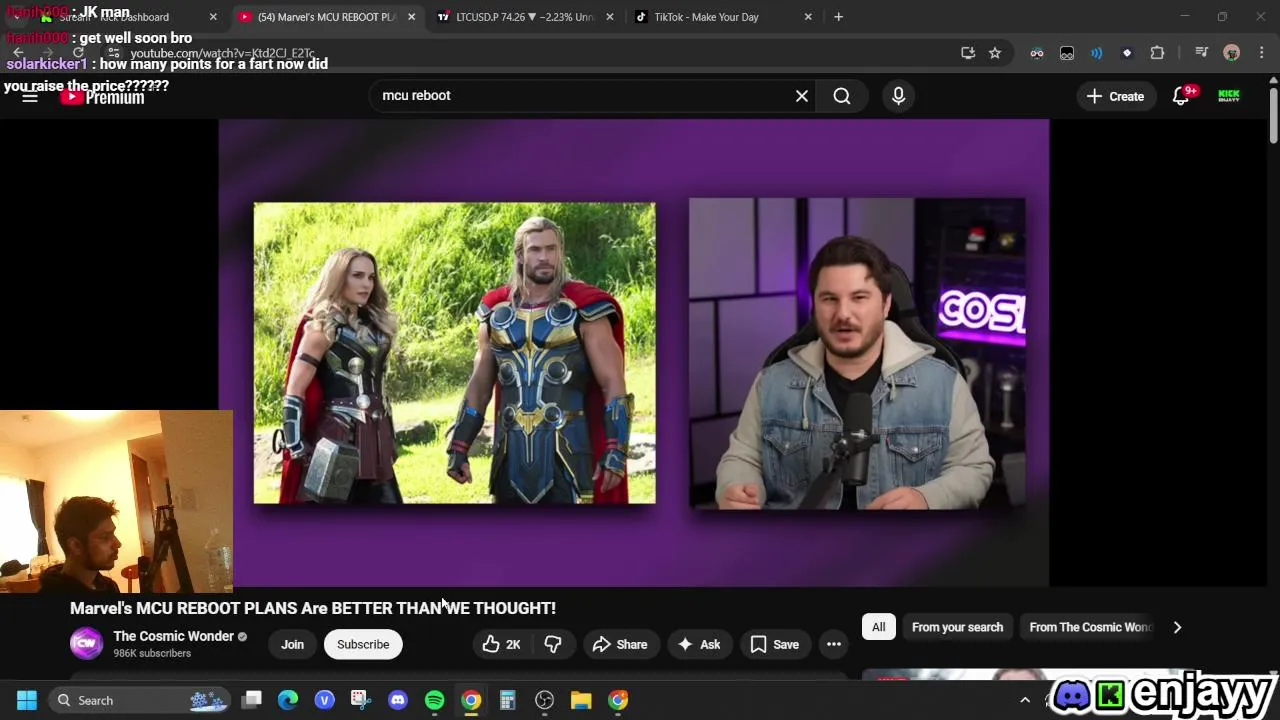Join The Cosmic Wonder channel membership
1280x720 pixels.
point(292,645)
